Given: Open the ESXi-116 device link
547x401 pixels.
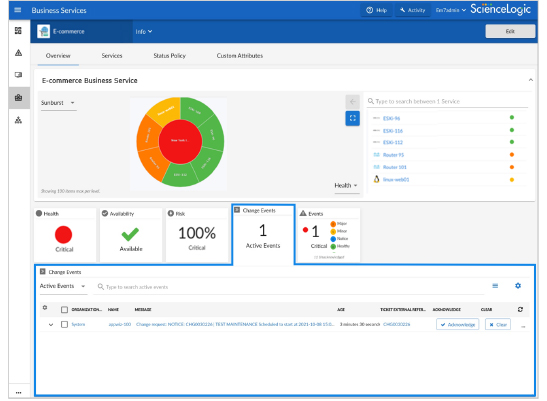Looking at the screenshot, I should [x=393, y=131].
